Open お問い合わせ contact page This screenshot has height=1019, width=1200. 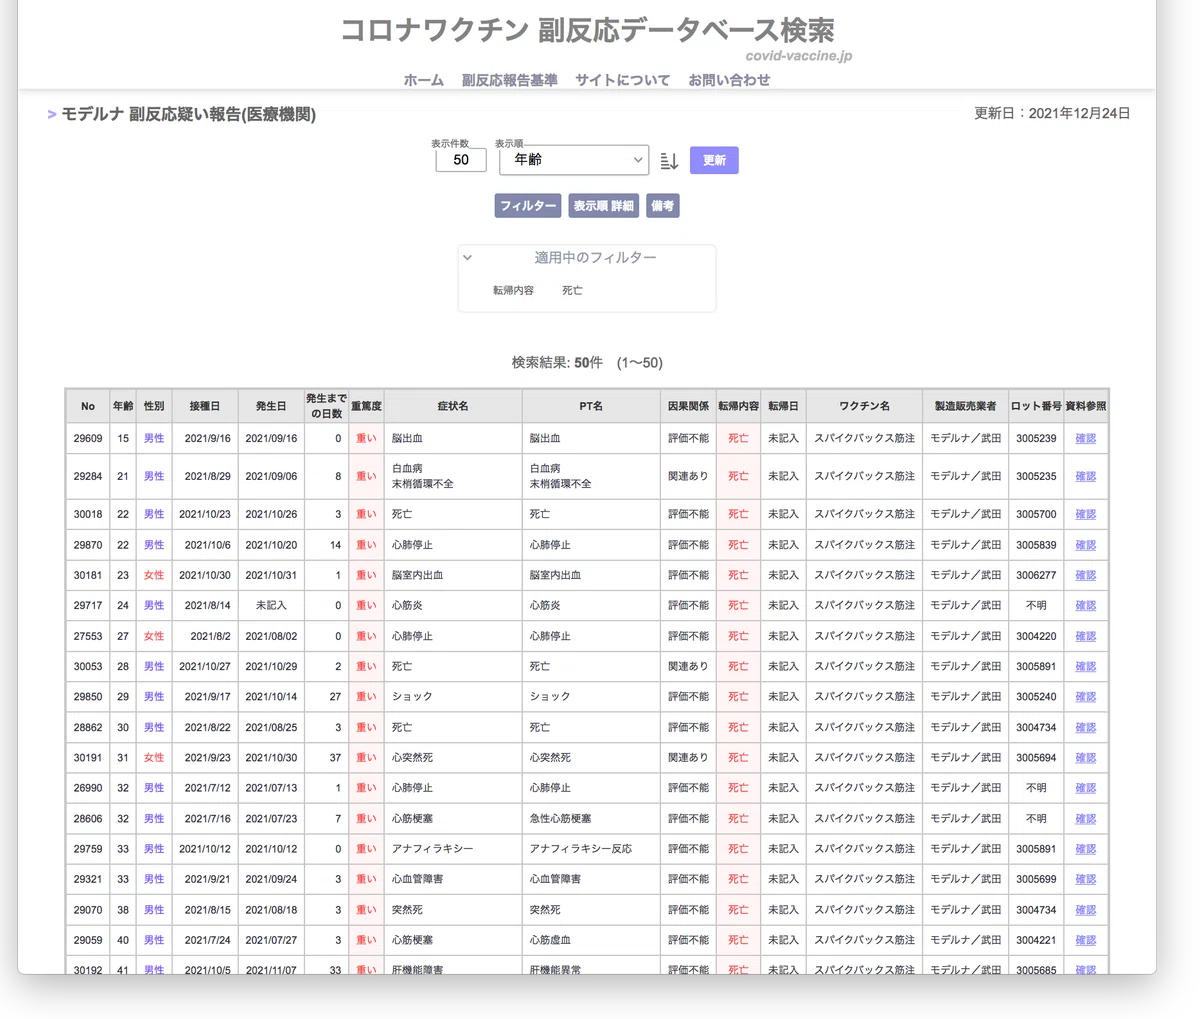tap(729, 80)
